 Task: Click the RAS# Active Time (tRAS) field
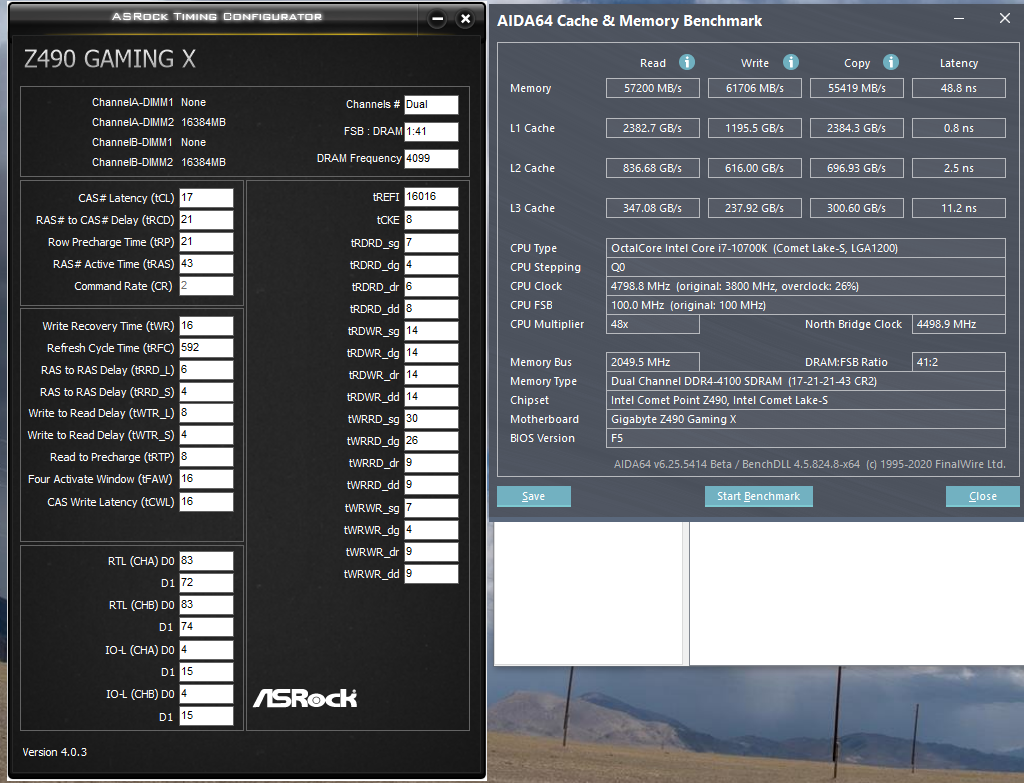206,264
